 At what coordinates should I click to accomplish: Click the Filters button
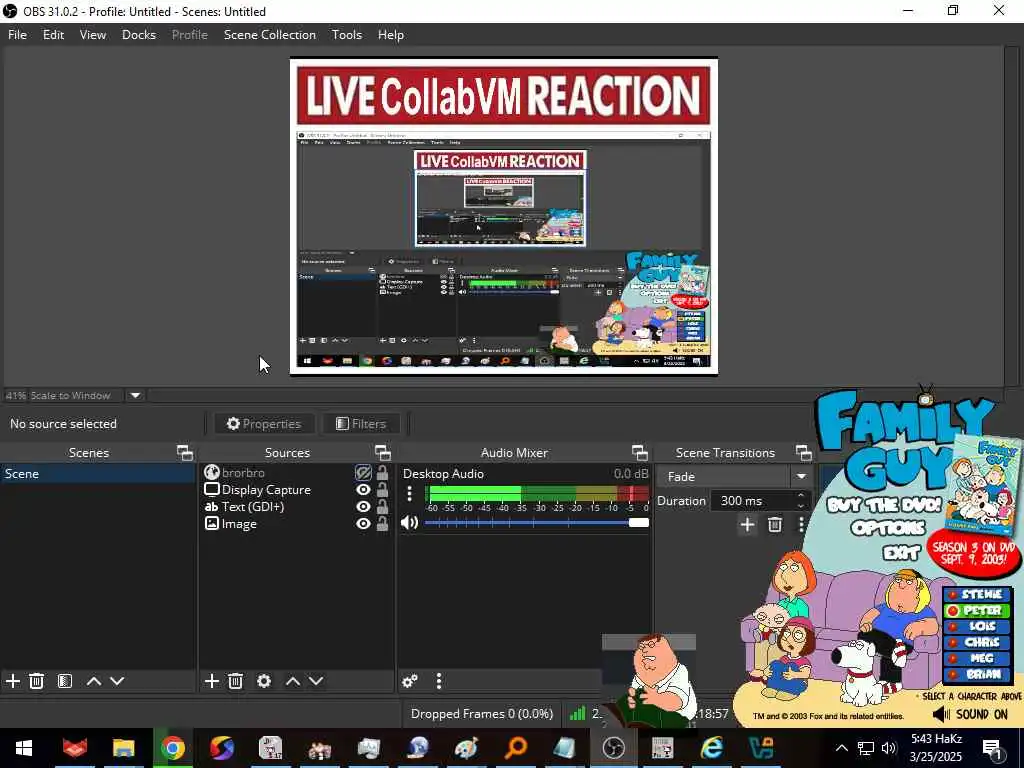pos(361,424)
